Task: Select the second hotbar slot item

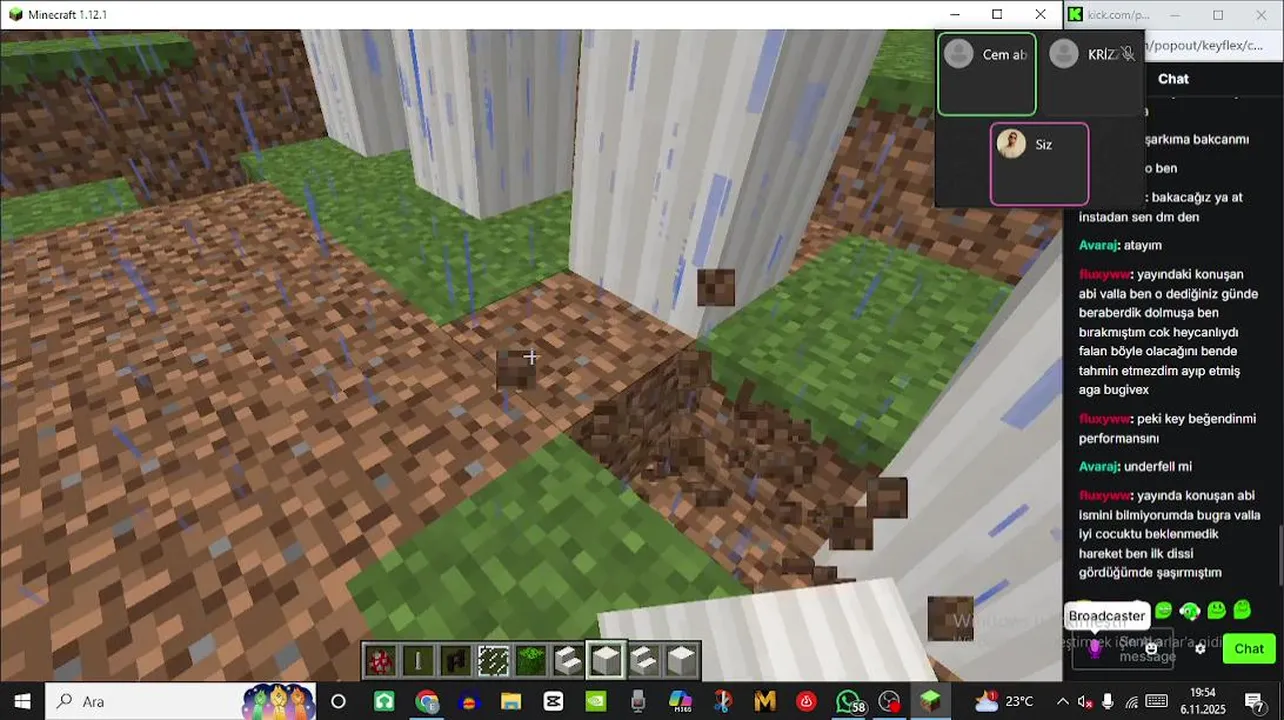Action: pos(418,661)
